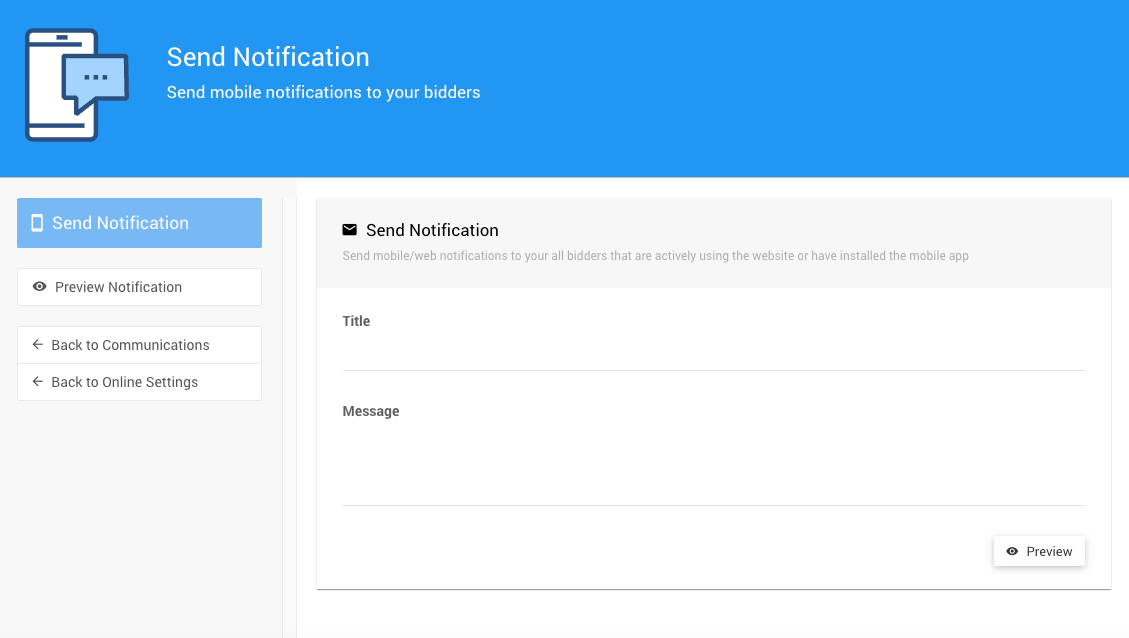Image resolution: width=1129 pixels, height=638 pixels.
Task: Click the large phone chat icon in header
Action: click(x=76, y=85)
